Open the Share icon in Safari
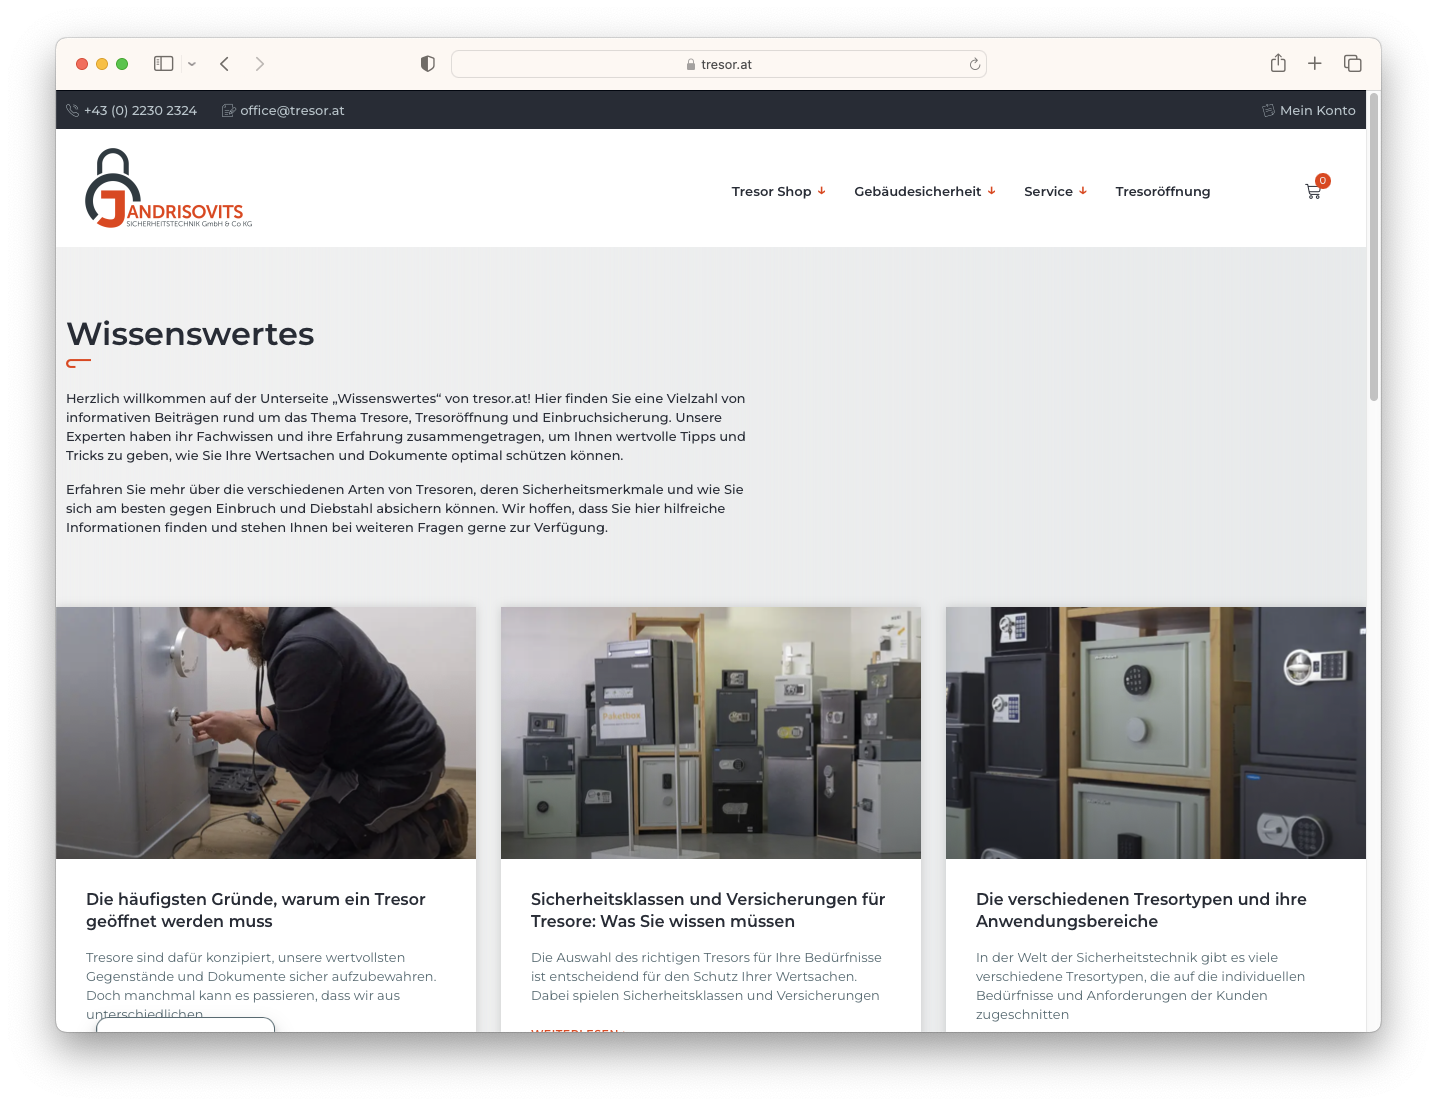 point(1278,63)
